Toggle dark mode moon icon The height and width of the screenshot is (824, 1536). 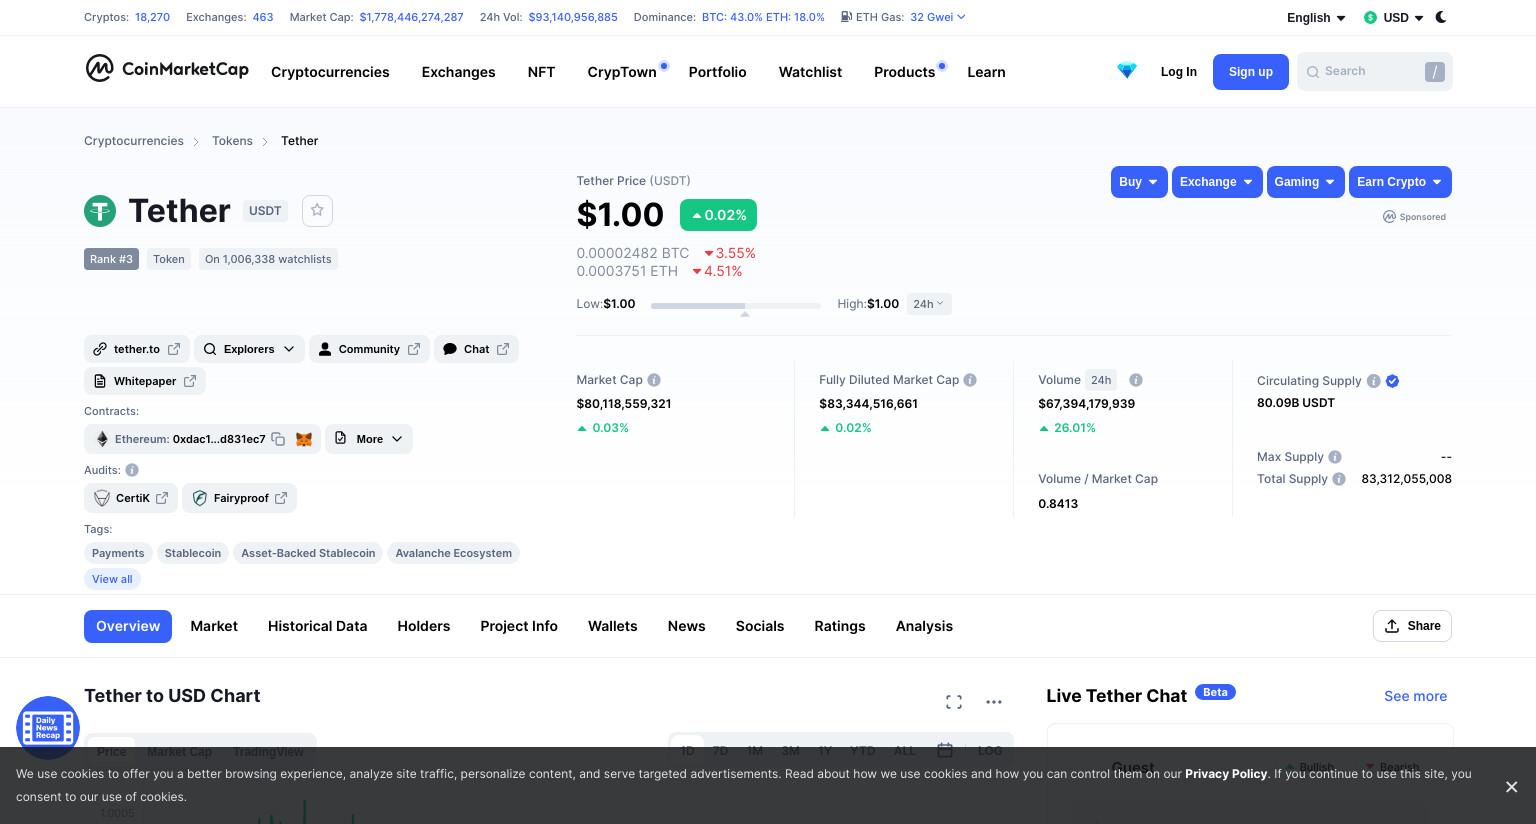(x=1441, y=17)
